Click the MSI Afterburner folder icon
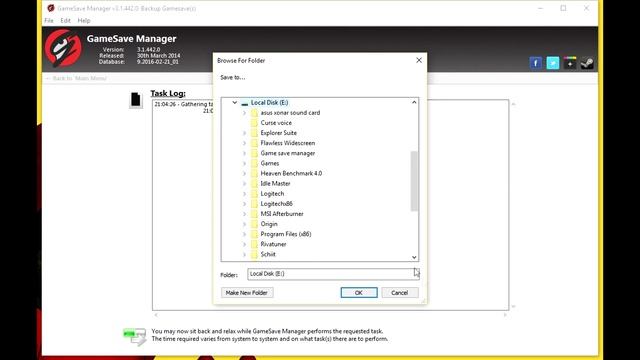The image size is (640, 360). click(x=254, y=214)
